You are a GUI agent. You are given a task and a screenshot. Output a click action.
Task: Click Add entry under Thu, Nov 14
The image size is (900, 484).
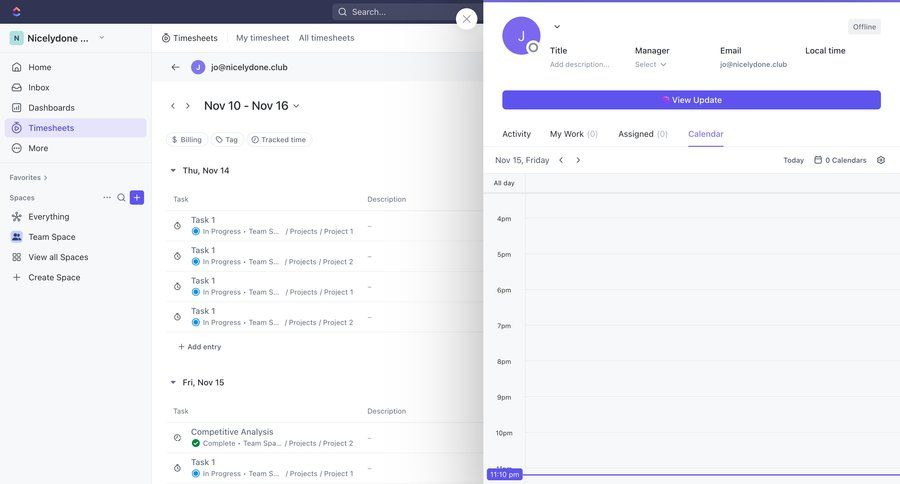pyautogui.click(x=200, y=347)
